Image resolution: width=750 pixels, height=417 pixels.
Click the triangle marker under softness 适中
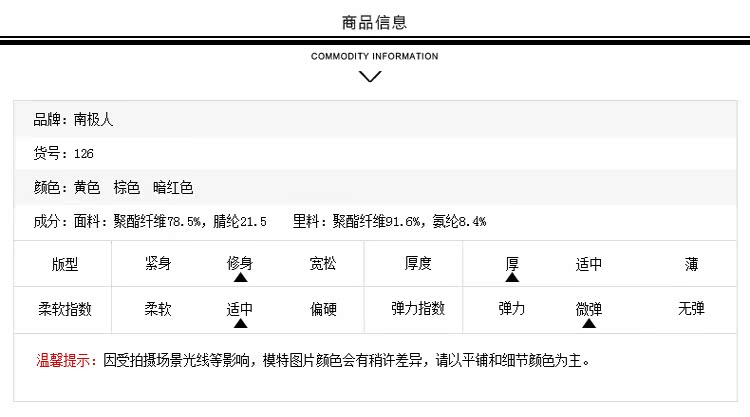241,324
